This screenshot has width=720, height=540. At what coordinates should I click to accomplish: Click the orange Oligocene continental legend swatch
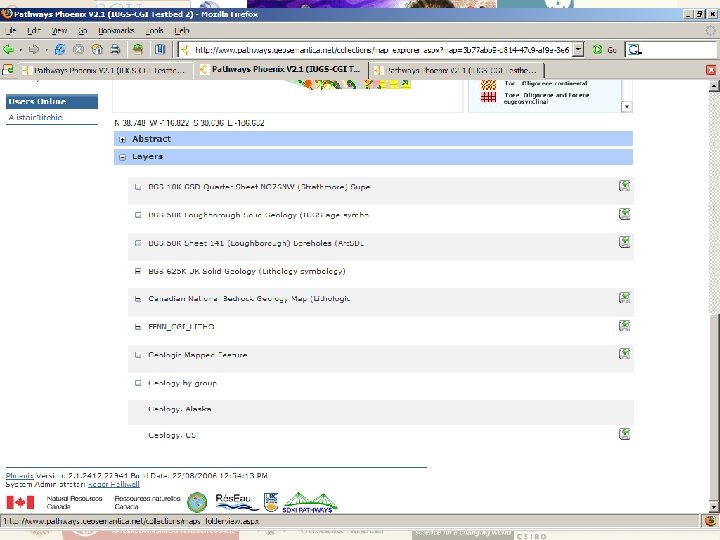click(488, 84)
